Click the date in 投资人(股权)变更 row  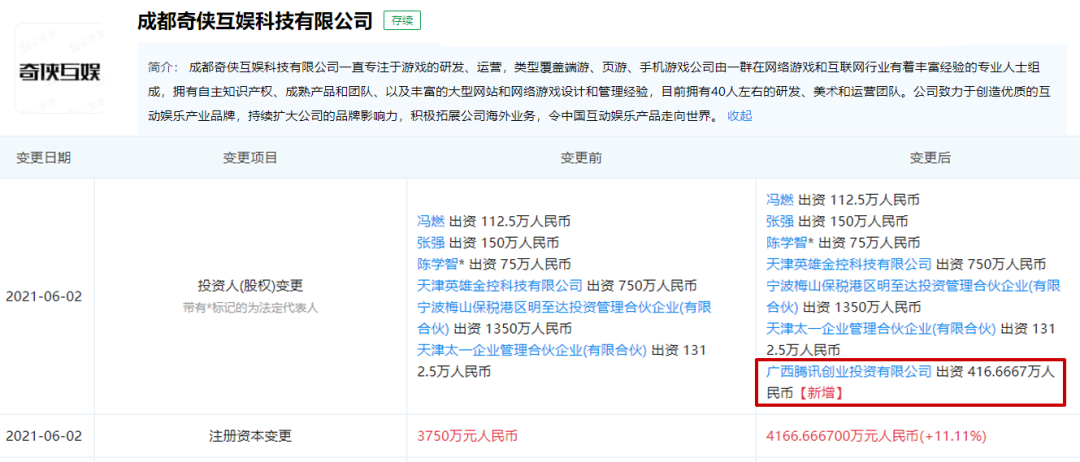coord(43,297)
